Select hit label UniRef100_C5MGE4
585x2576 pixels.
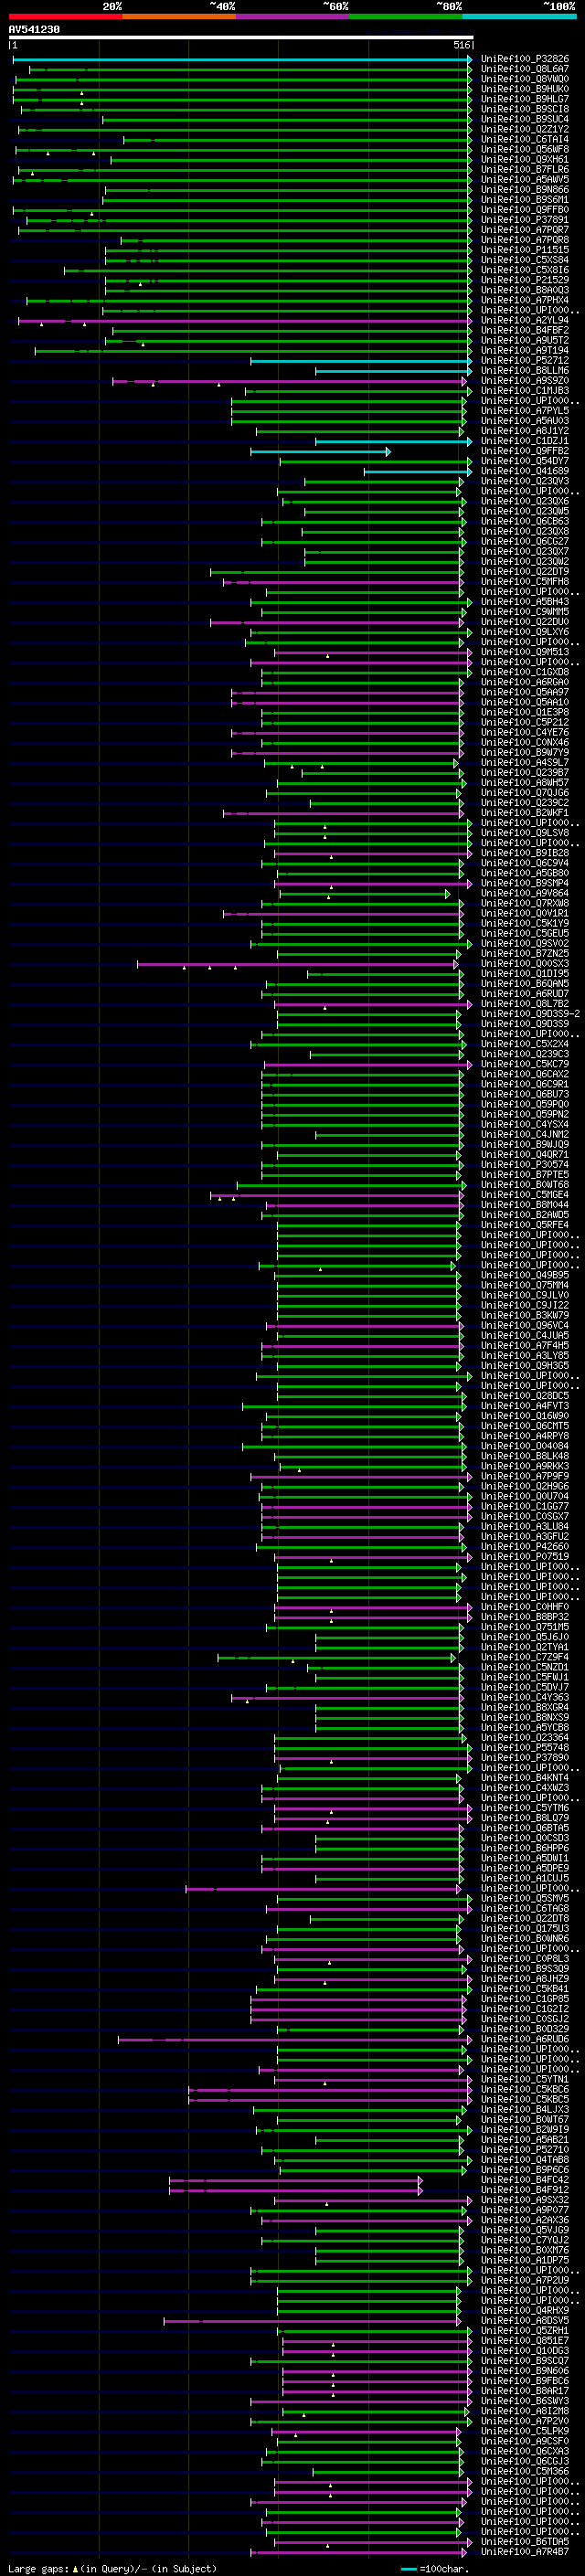[525, 1195]
